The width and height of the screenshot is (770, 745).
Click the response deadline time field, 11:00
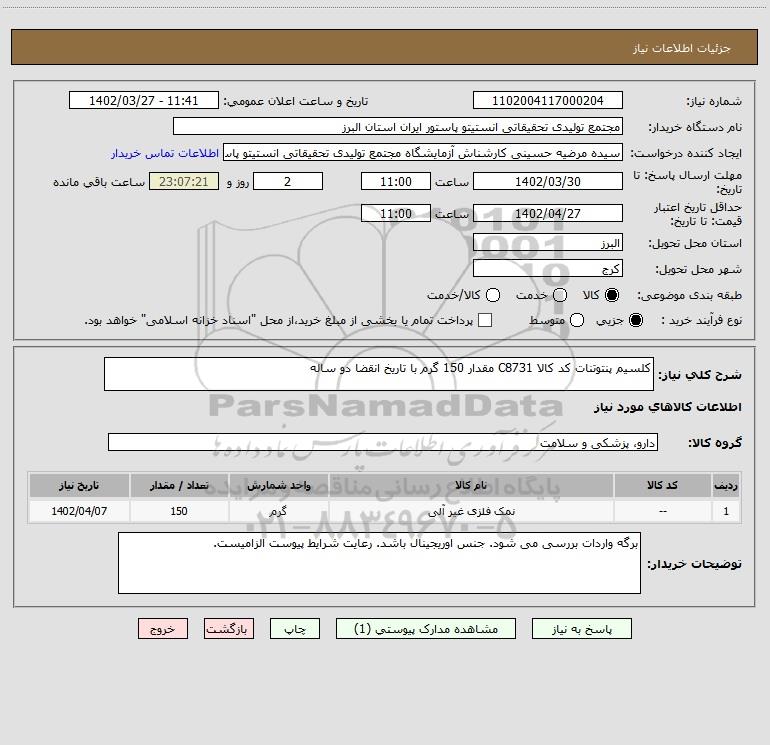point(396,182)
